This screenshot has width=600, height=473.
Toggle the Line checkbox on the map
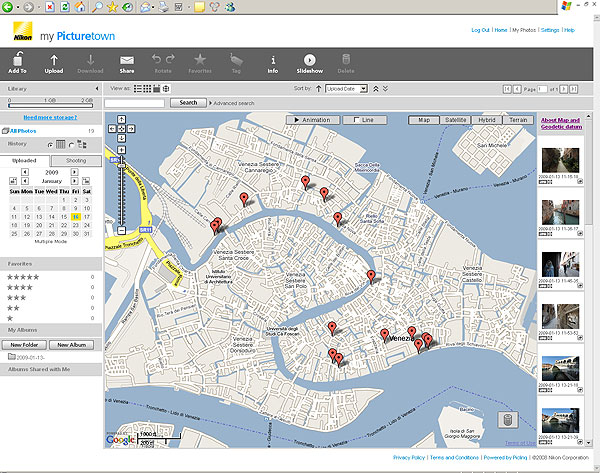(357, 120)
